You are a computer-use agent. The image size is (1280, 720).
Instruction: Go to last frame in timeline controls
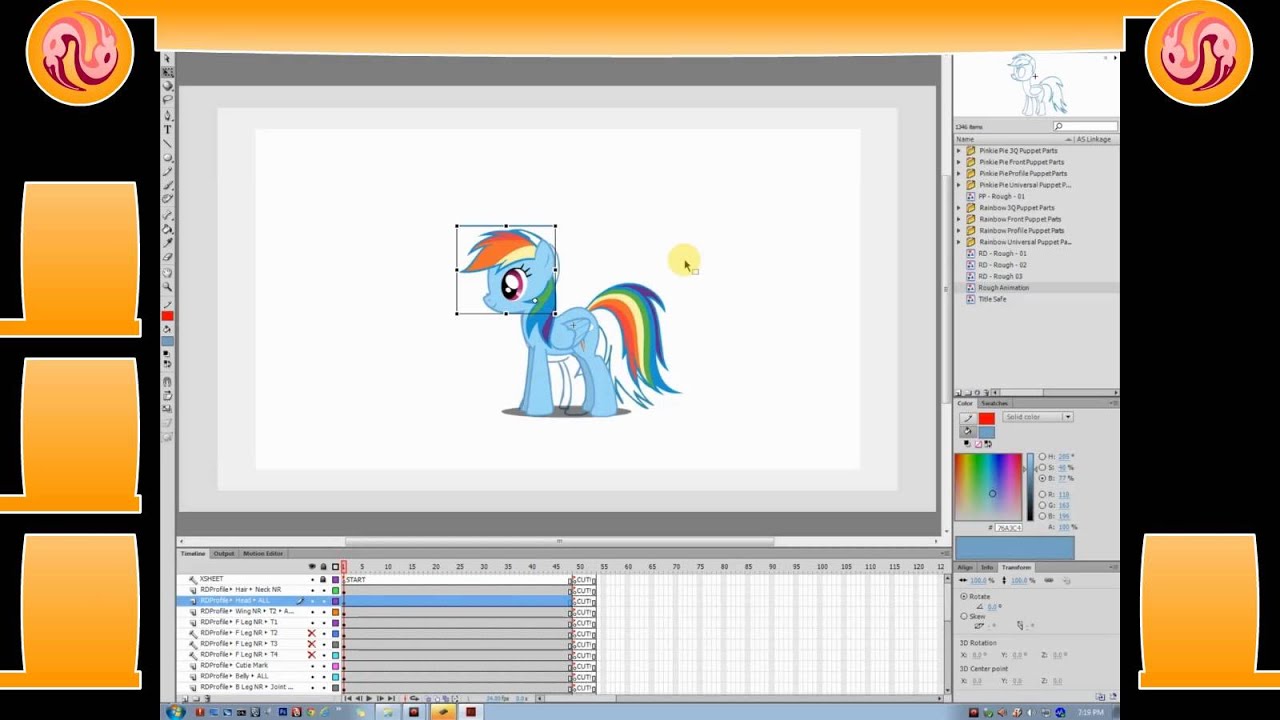coord(391,698)
